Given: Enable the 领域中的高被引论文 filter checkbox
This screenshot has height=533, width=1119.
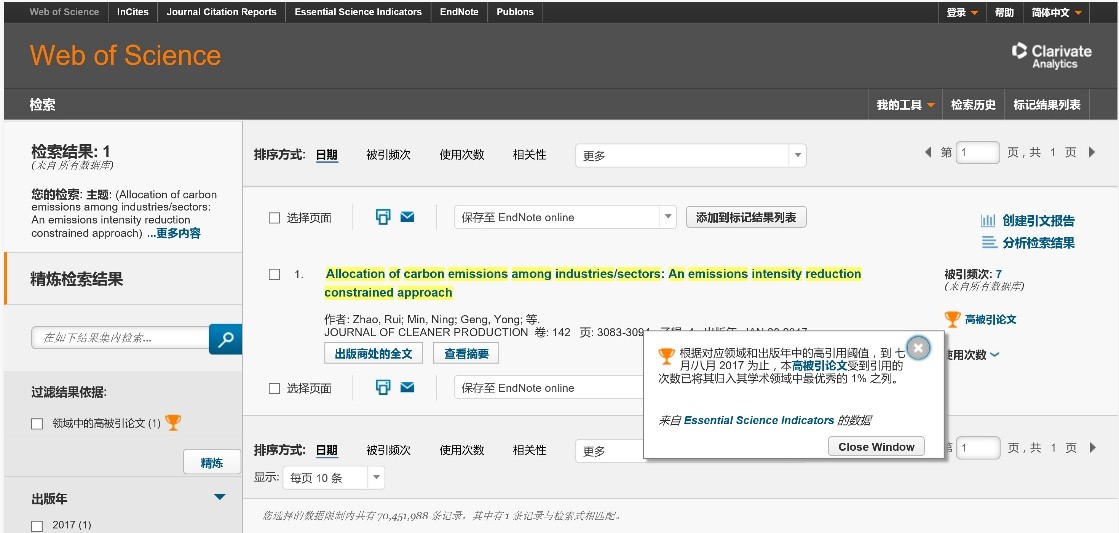Looking at the screenshot, I should [x=38, y=424].
